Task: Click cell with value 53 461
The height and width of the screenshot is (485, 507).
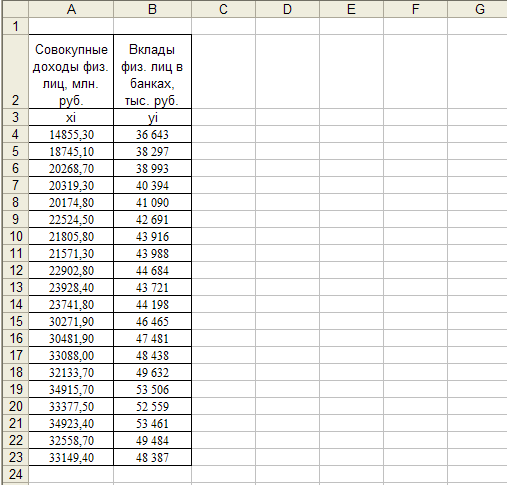Action: tap(152, 423)
